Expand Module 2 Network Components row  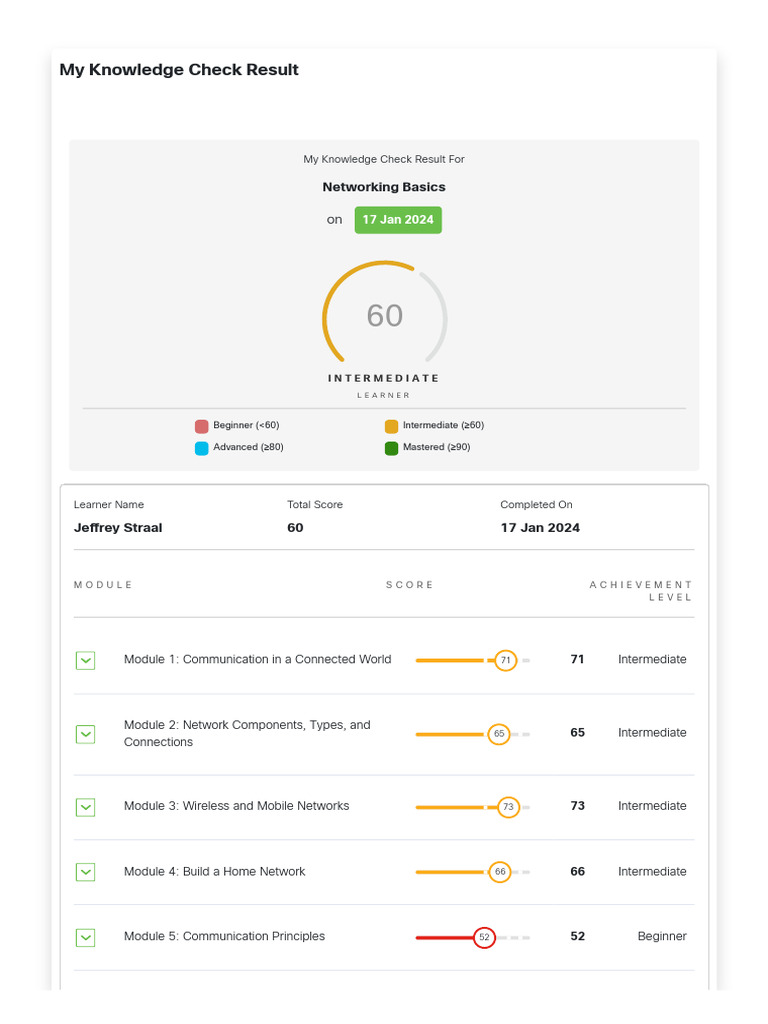pyautogui.click(x=86, y=734)
